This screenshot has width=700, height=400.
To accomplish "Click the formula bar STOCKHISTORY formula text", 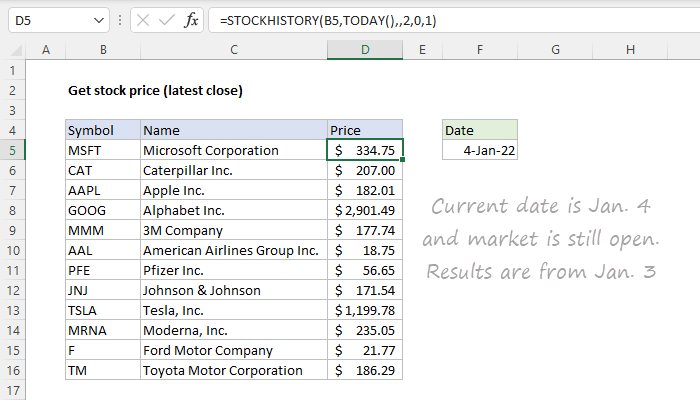I will tap(328, 21).
